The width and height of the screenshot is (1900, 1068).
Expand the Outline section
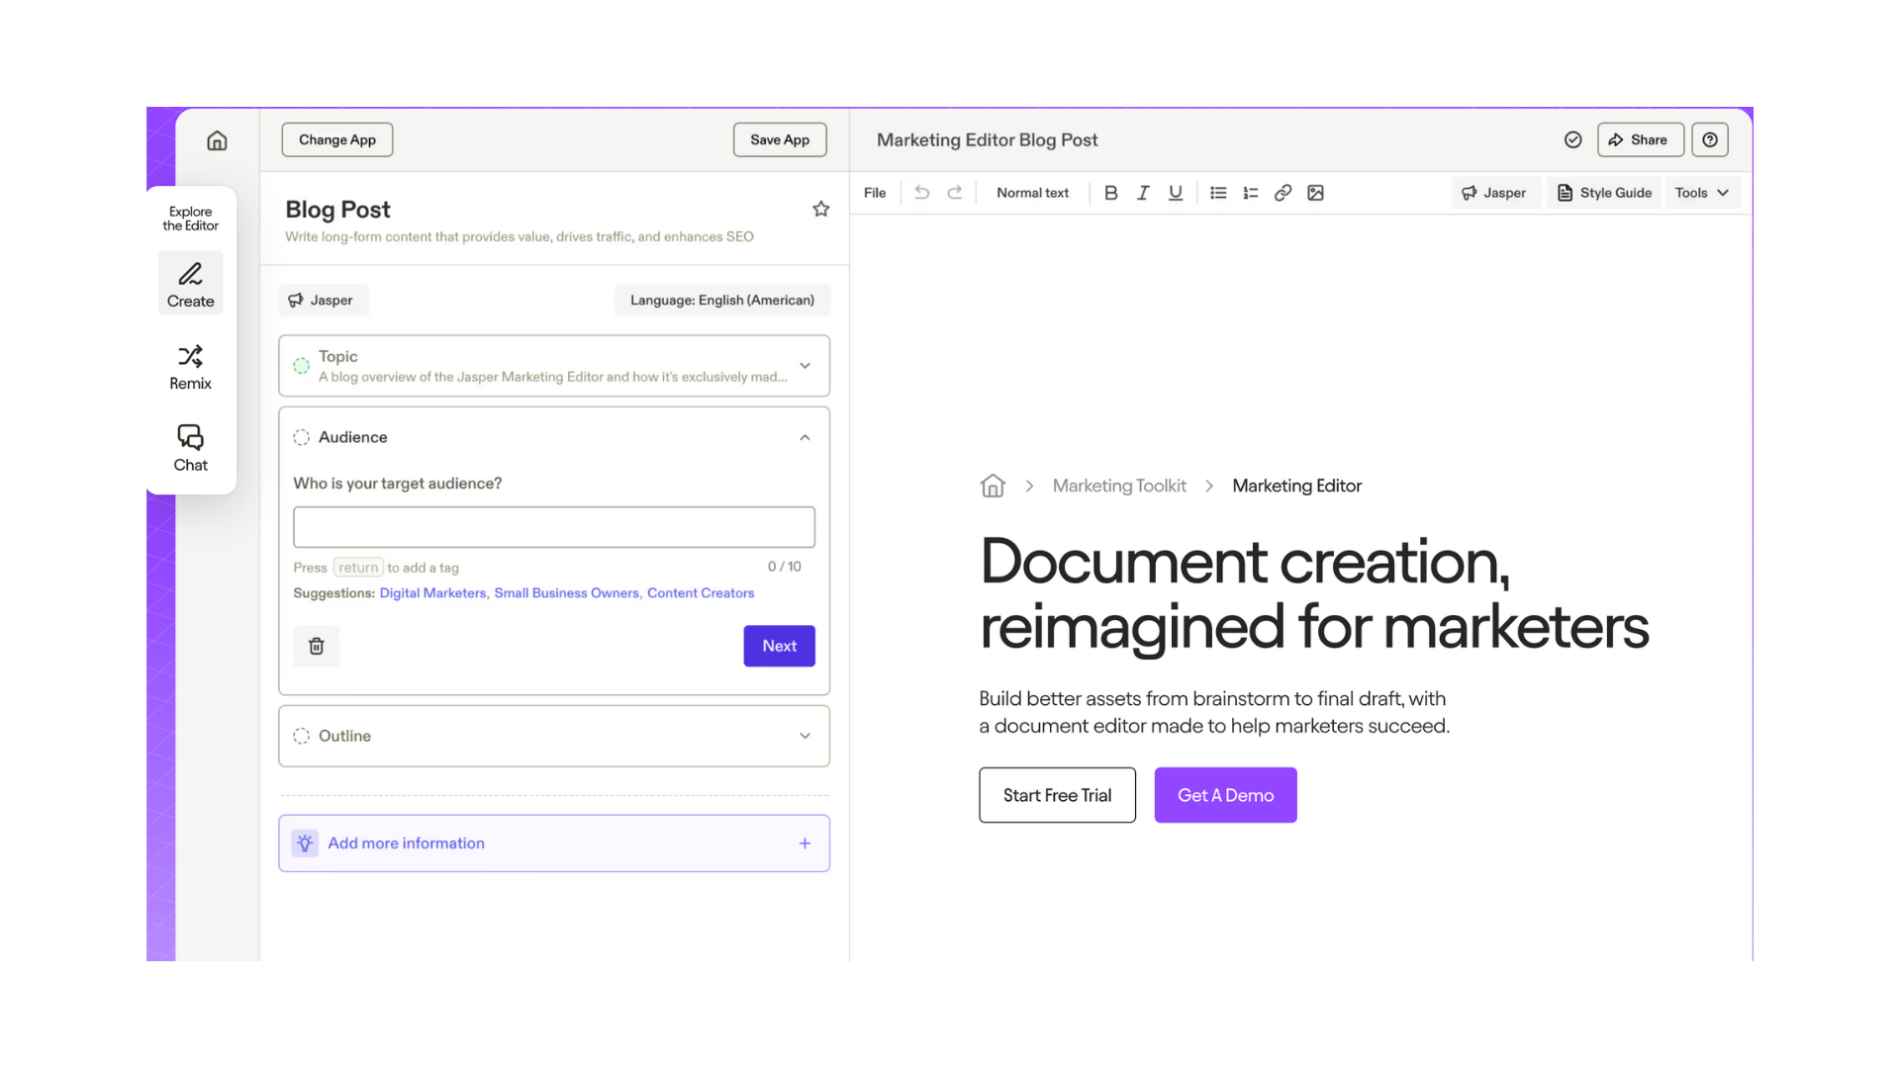coord(804,736)
